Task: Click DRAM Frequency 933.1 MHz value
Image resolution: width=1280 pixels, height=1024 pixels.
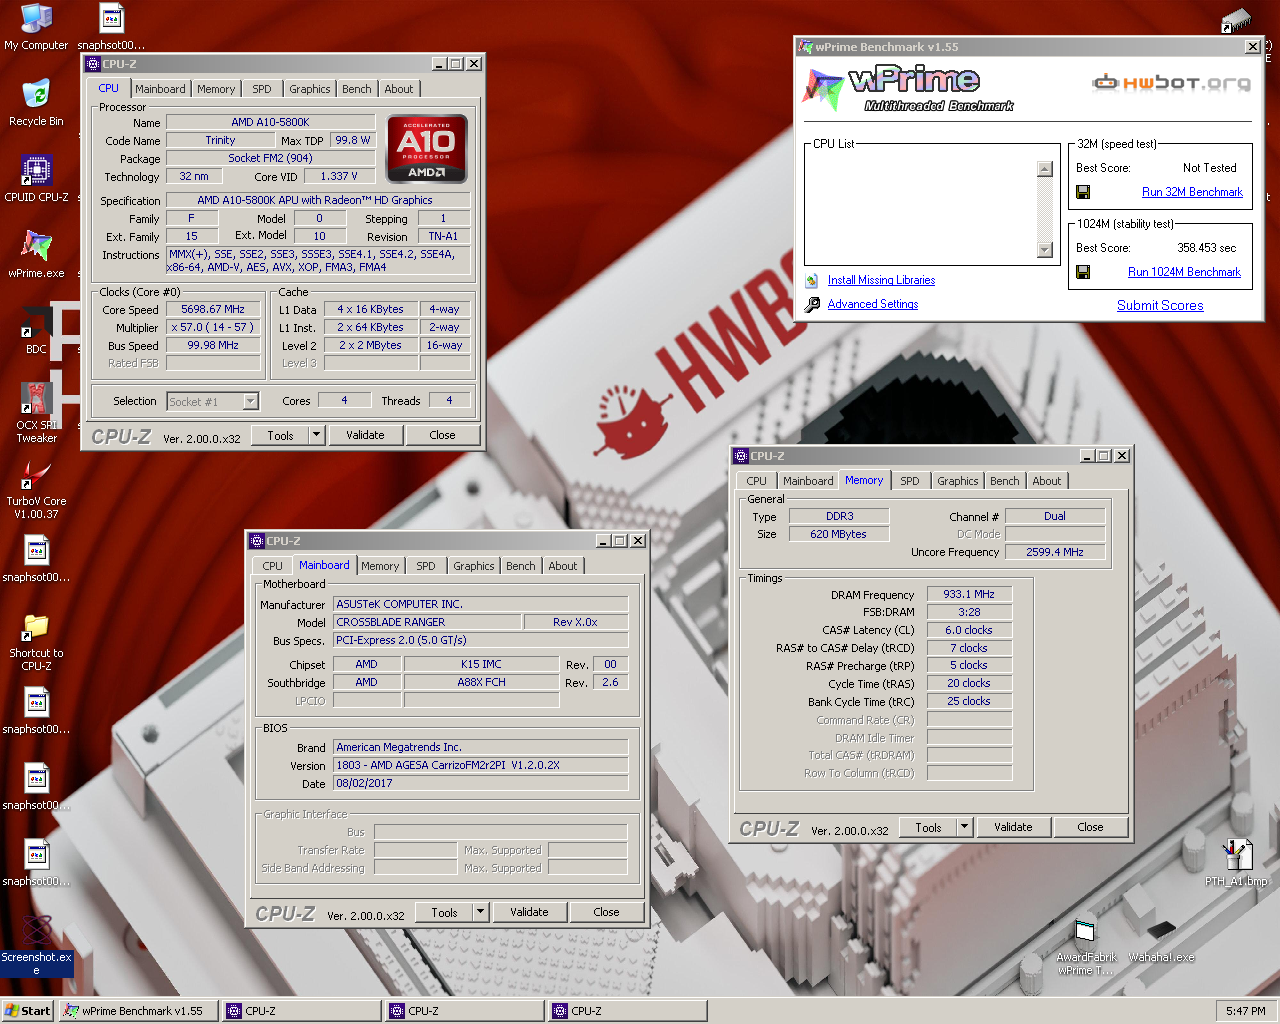Action: pyautogui.click(x=969, y=594)
